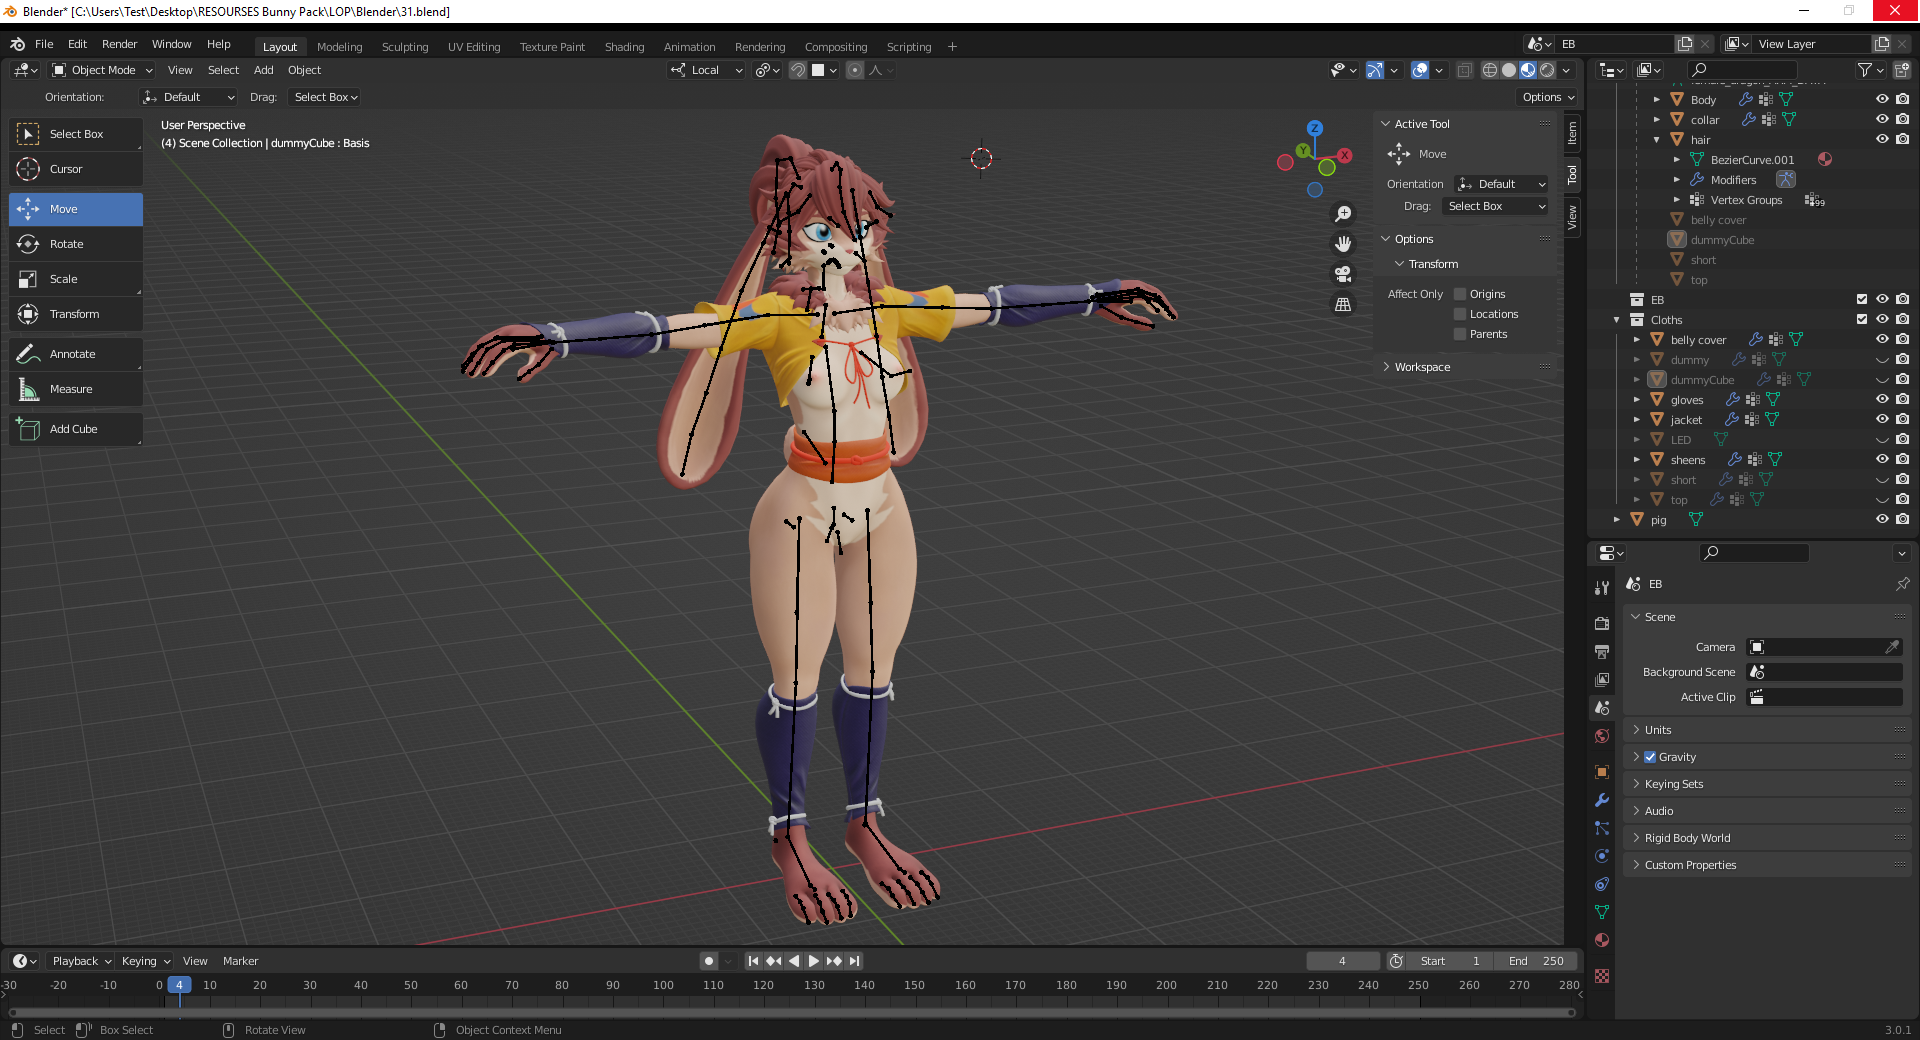The width and height of the screenshot is (1920, 1040).
Task: Click the zoom view magnifier icon
Action: (1343, 214)
